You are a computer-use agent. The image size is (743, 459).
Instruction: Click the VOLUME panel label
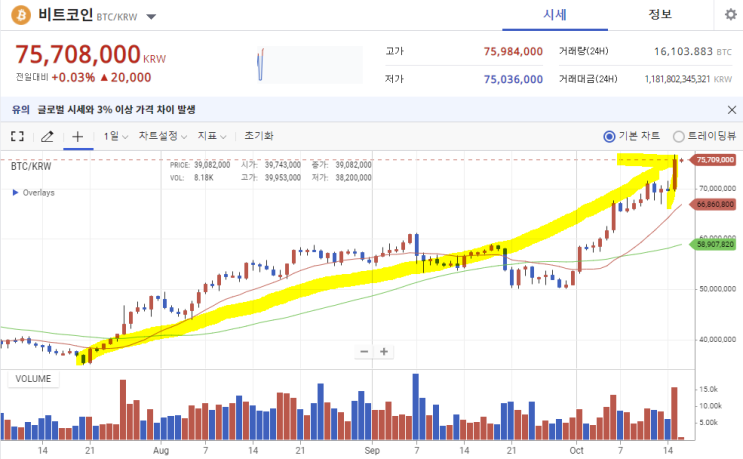point(33,379)
